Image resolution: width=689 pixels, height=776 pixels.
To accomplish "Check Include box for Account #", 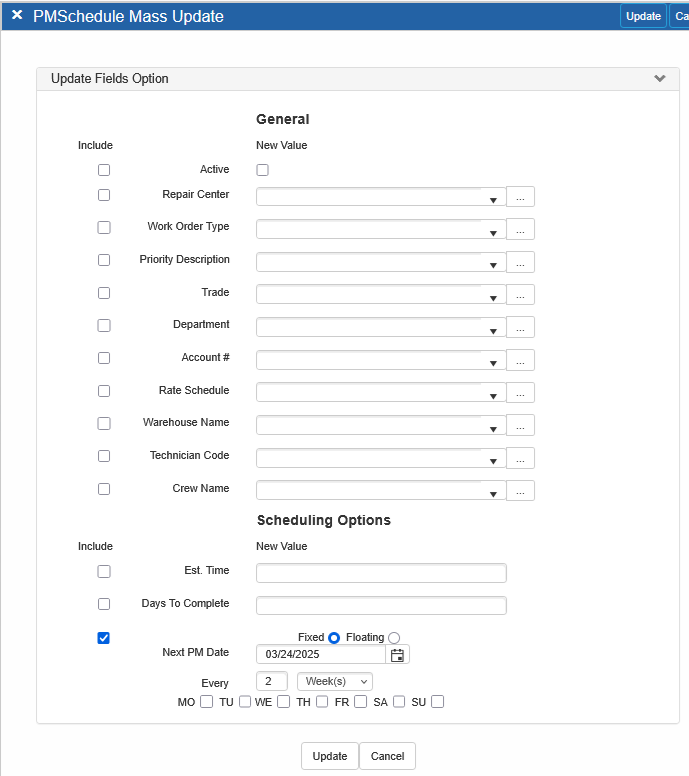I will coord(104,358).
